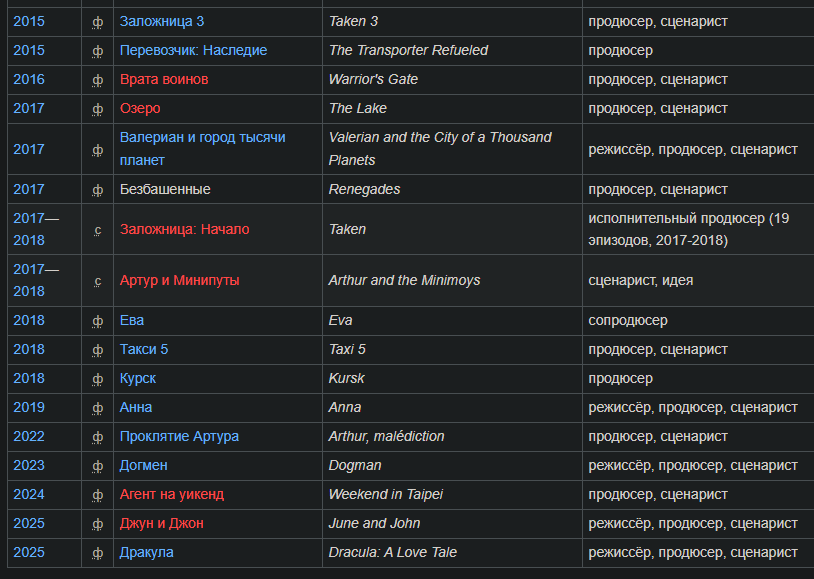Click year 2022 in Проклятие Артура row
Viewport: 814px width, 579px height.
pyautogui.click(x=29, y=437)
